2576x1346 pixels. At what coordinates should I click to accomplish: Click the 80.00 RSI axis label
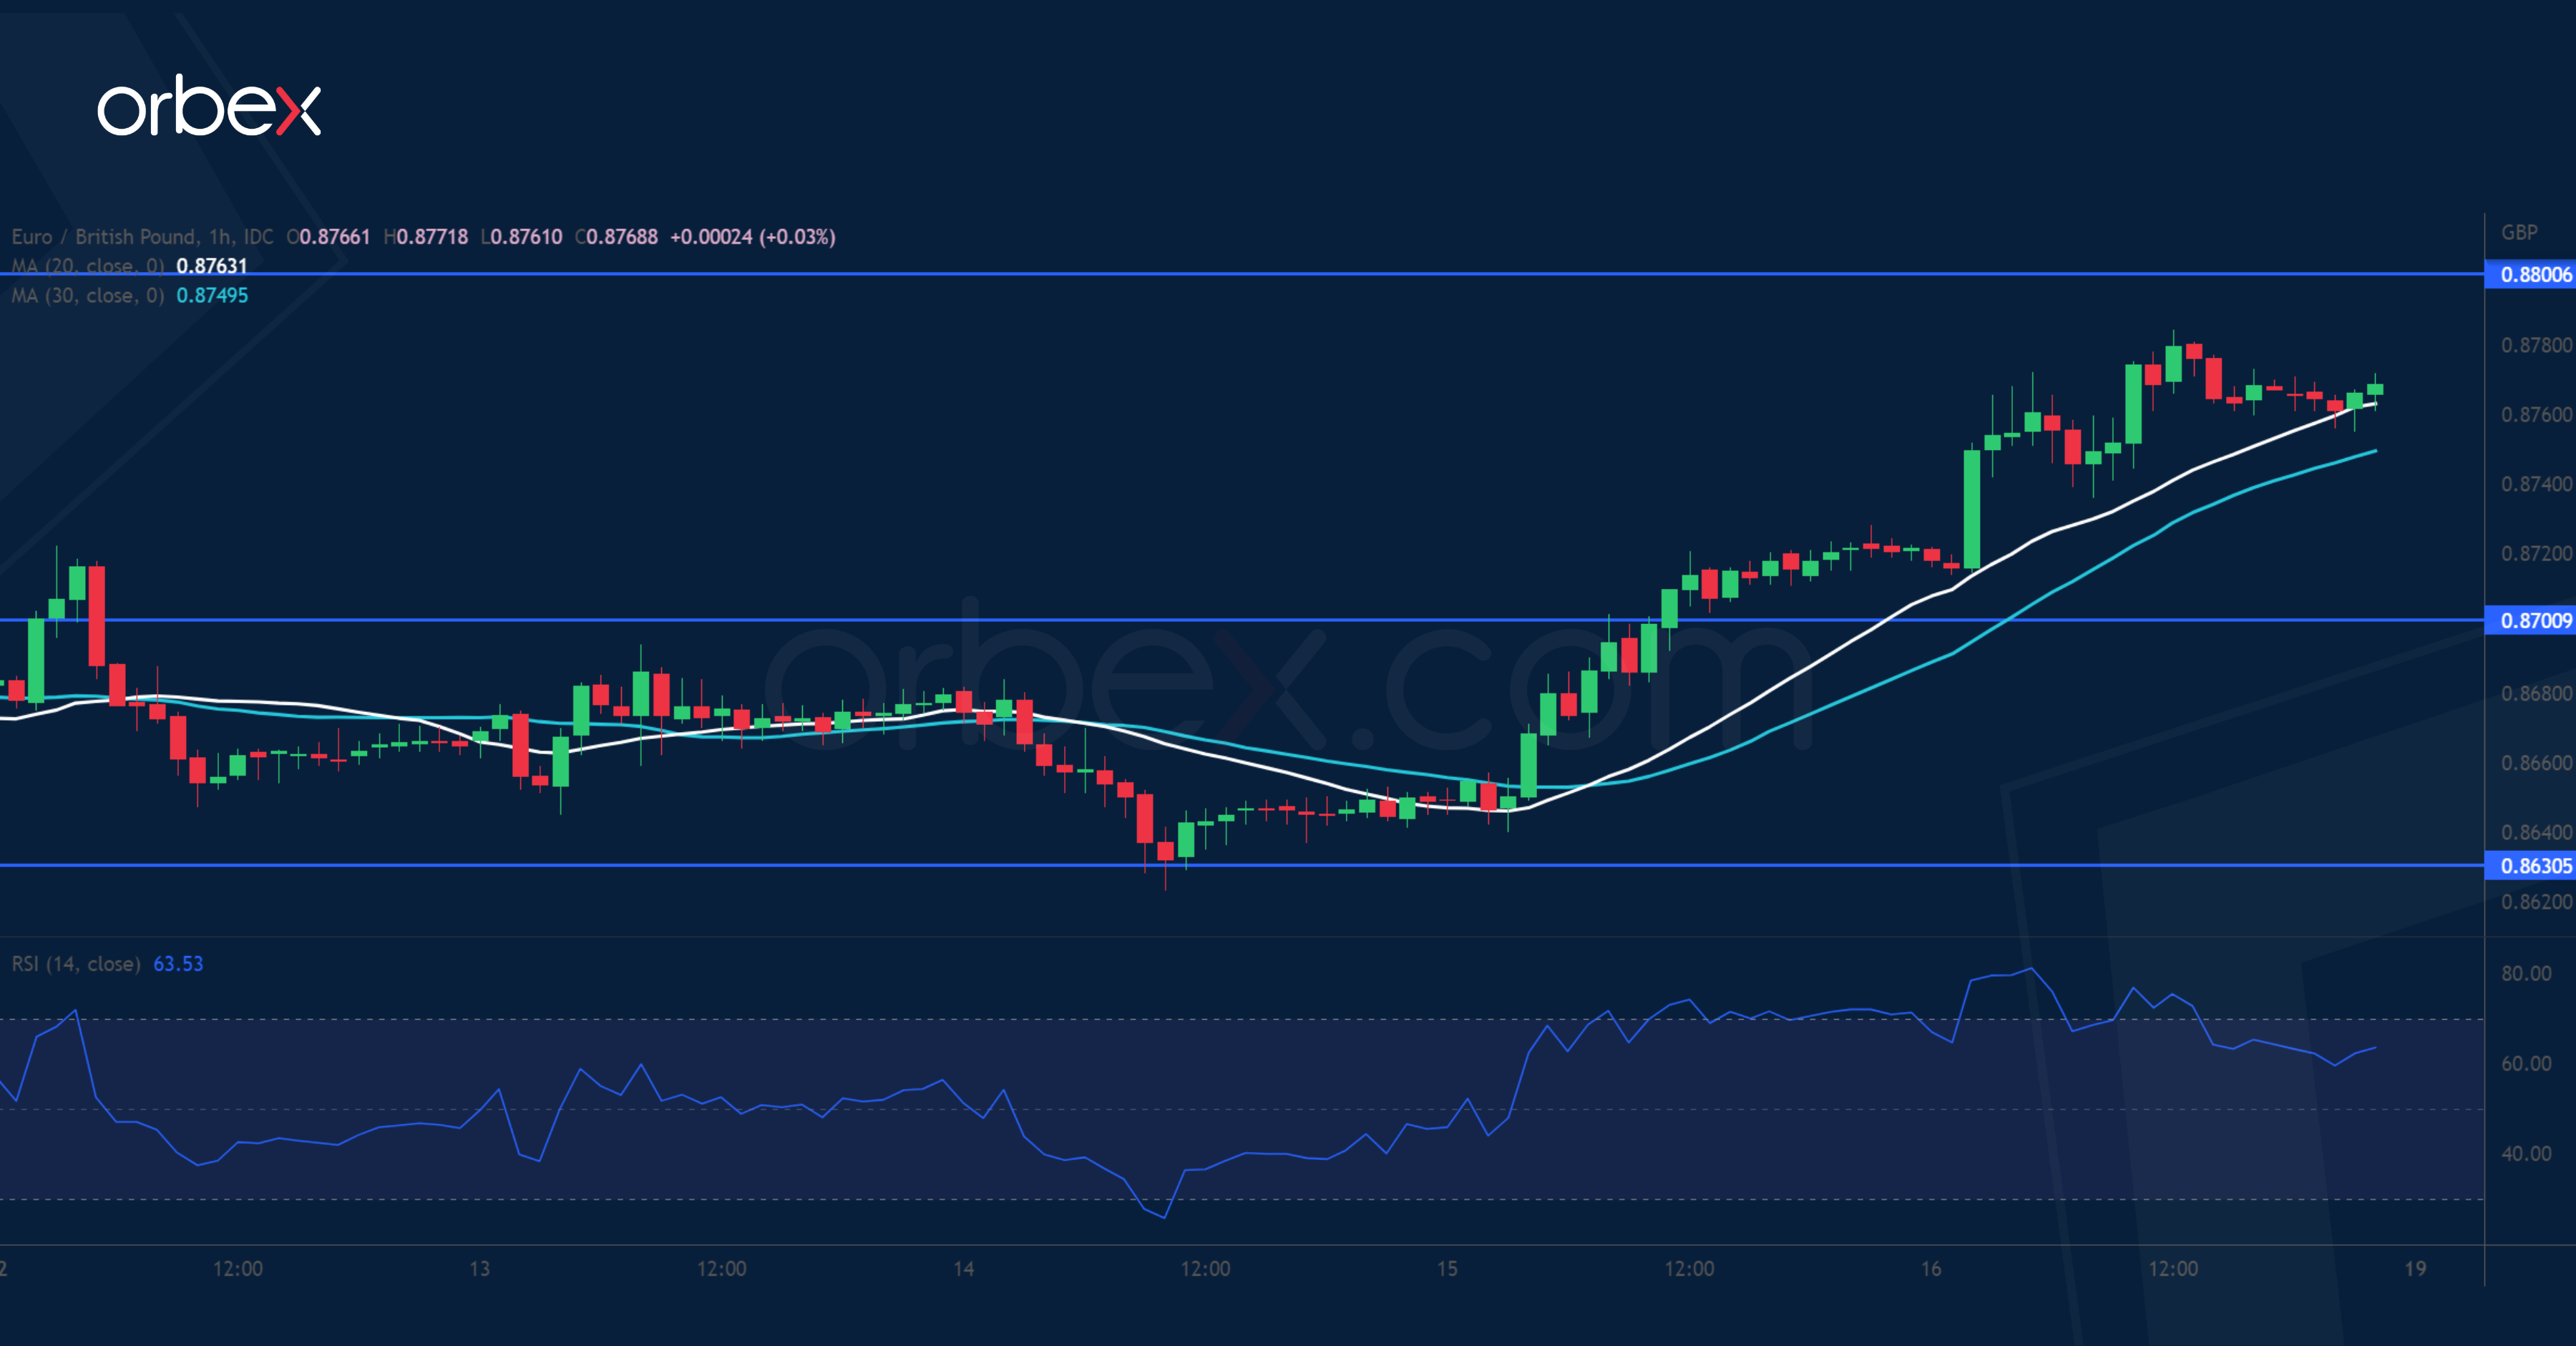[x=2526, y=974]
